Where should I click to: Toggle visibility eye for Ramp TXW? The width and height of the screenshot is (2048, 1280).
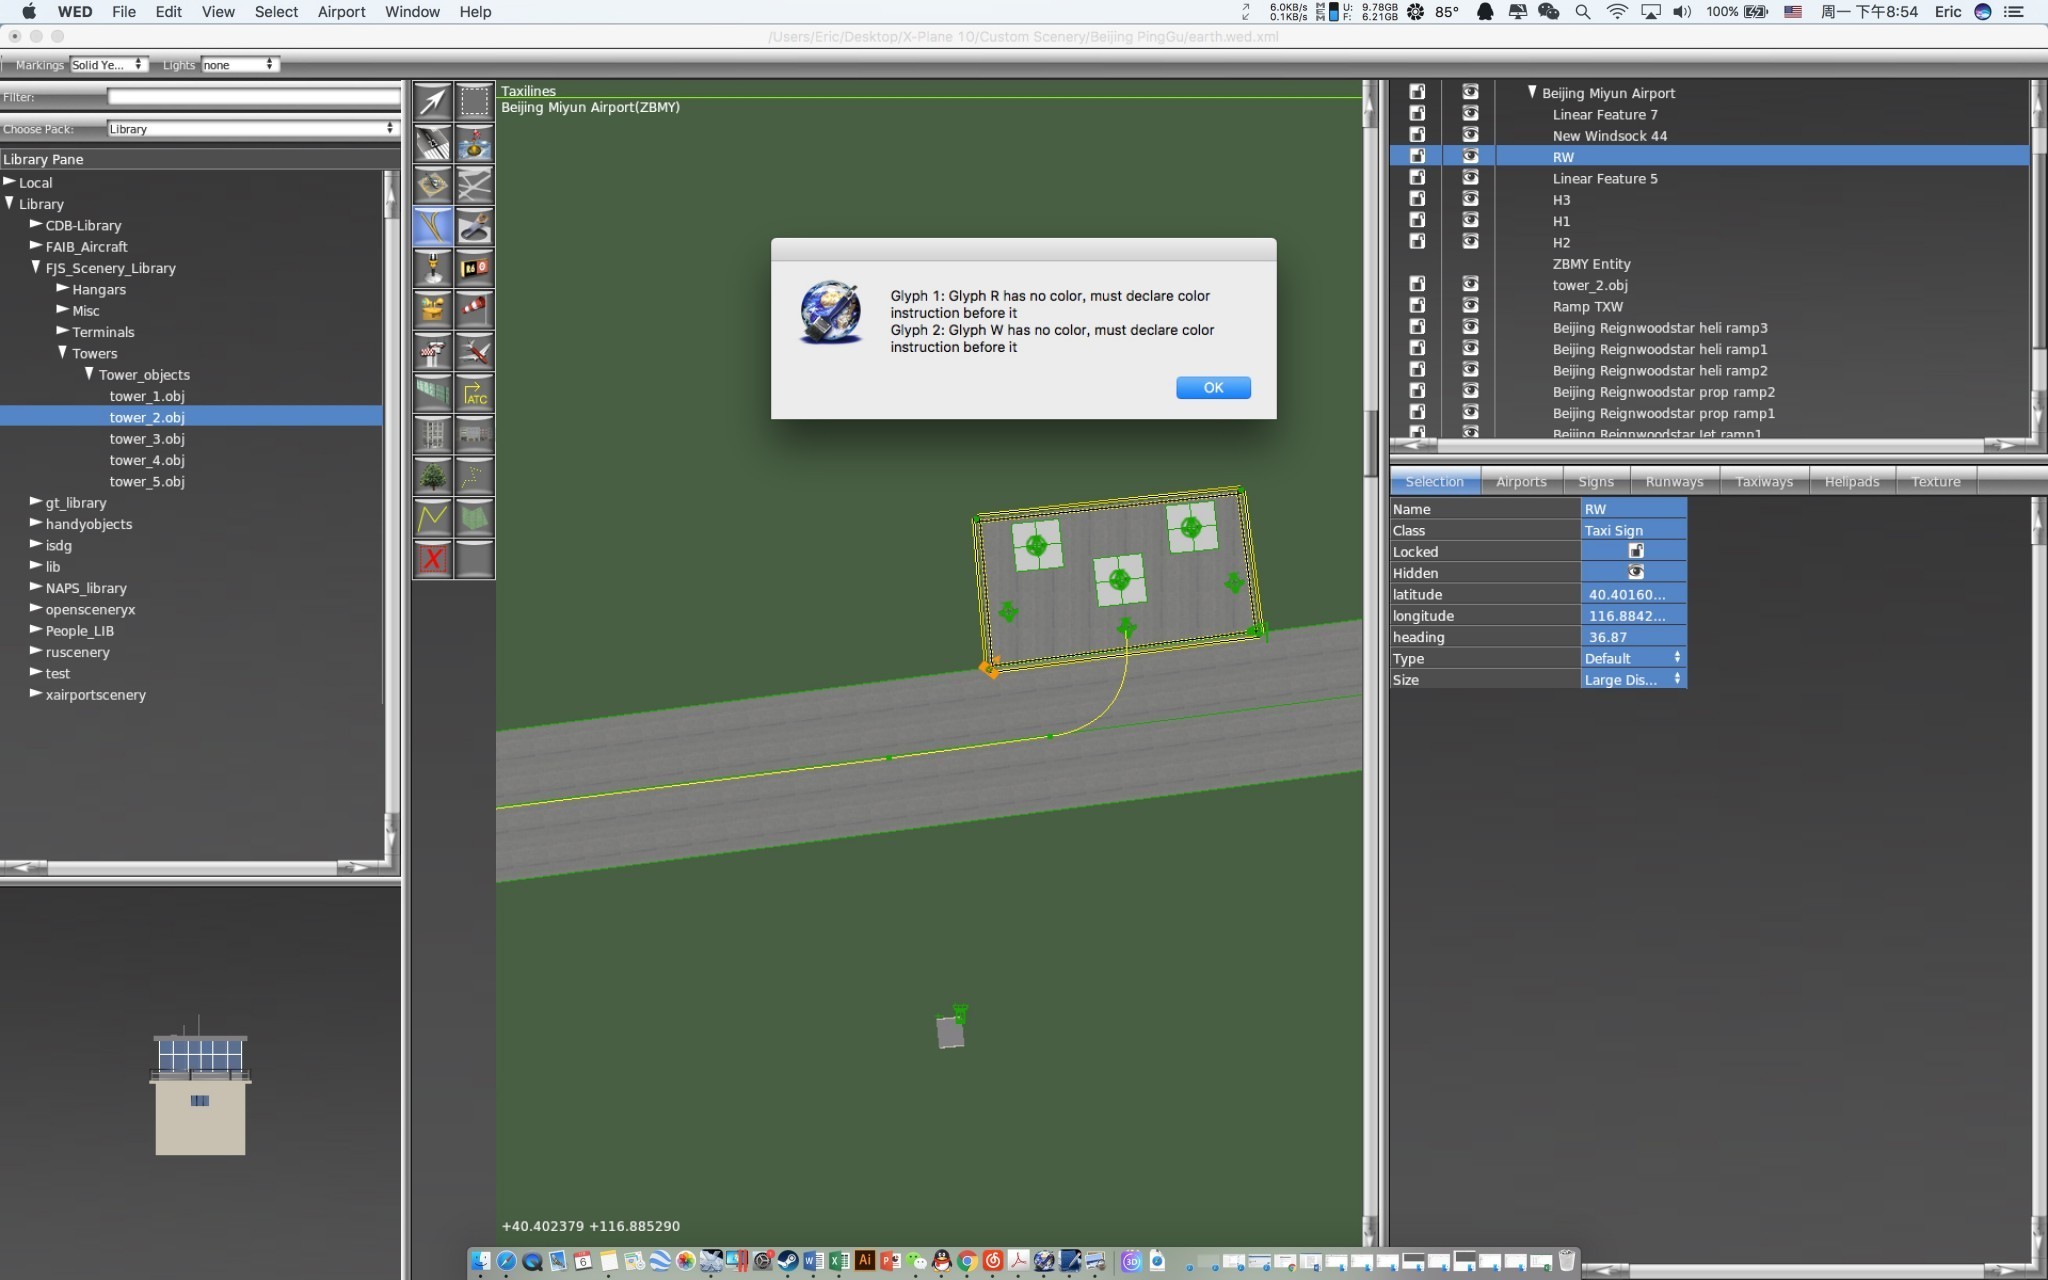point(1470,306)
